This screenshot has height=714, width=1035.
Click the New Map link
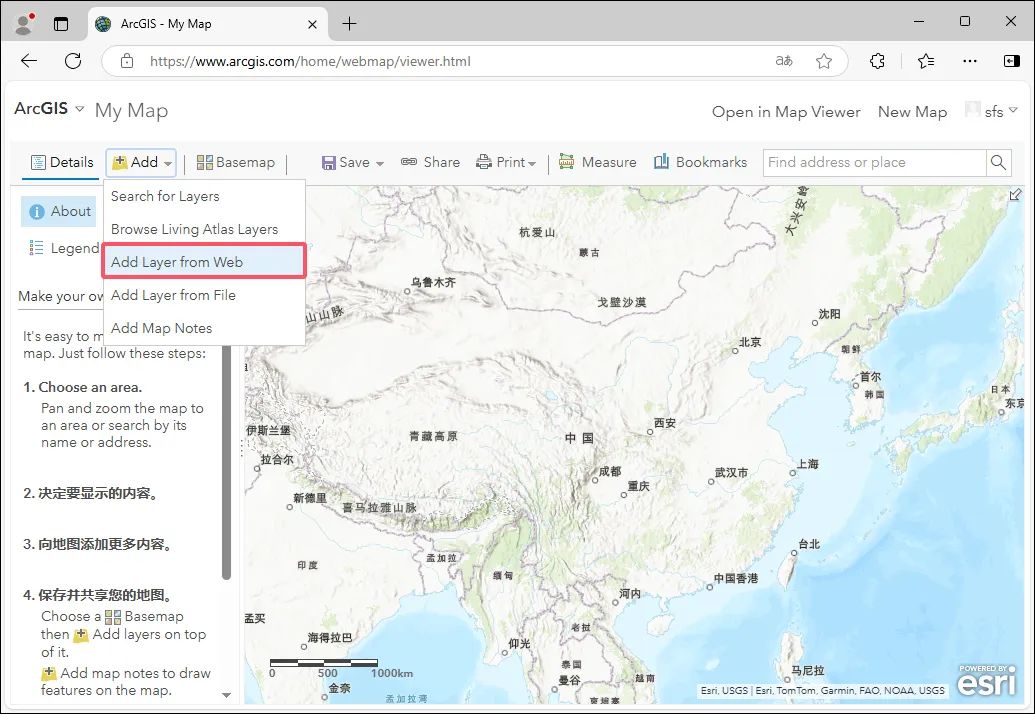click(912, 112)
